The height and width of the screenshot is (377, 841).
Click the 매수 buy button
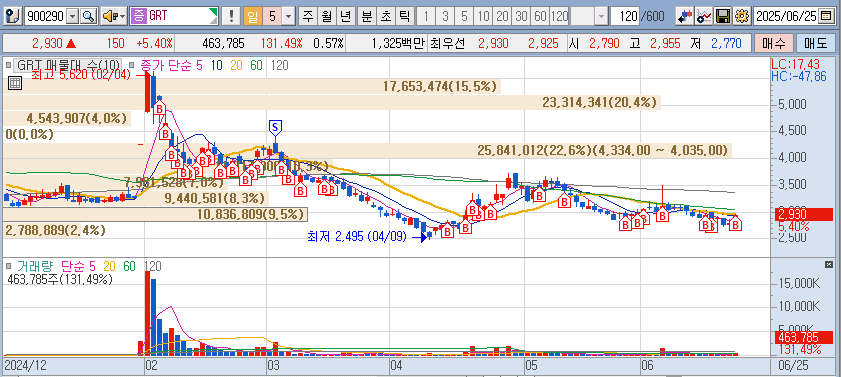pyautogui.click(x=773, y=43)
